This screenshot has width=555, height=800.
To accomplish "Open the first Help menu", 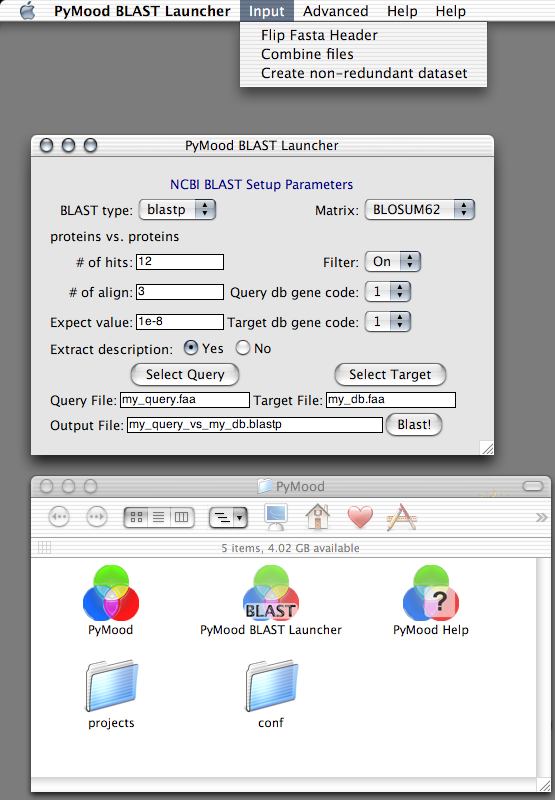I will tap(402, 11).
